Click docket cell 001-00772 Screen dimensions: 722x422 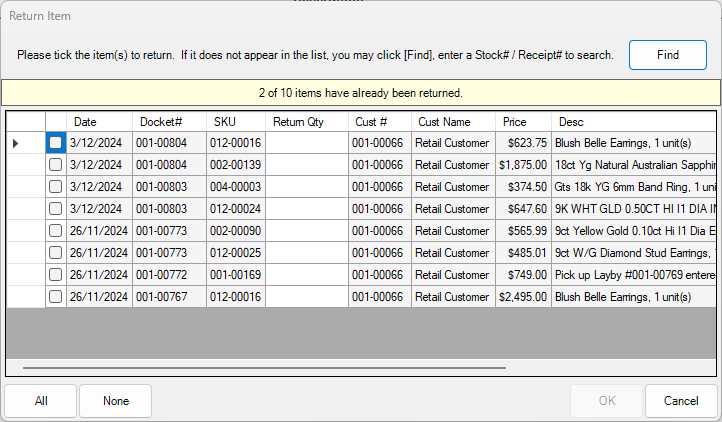tap(169, 275)
